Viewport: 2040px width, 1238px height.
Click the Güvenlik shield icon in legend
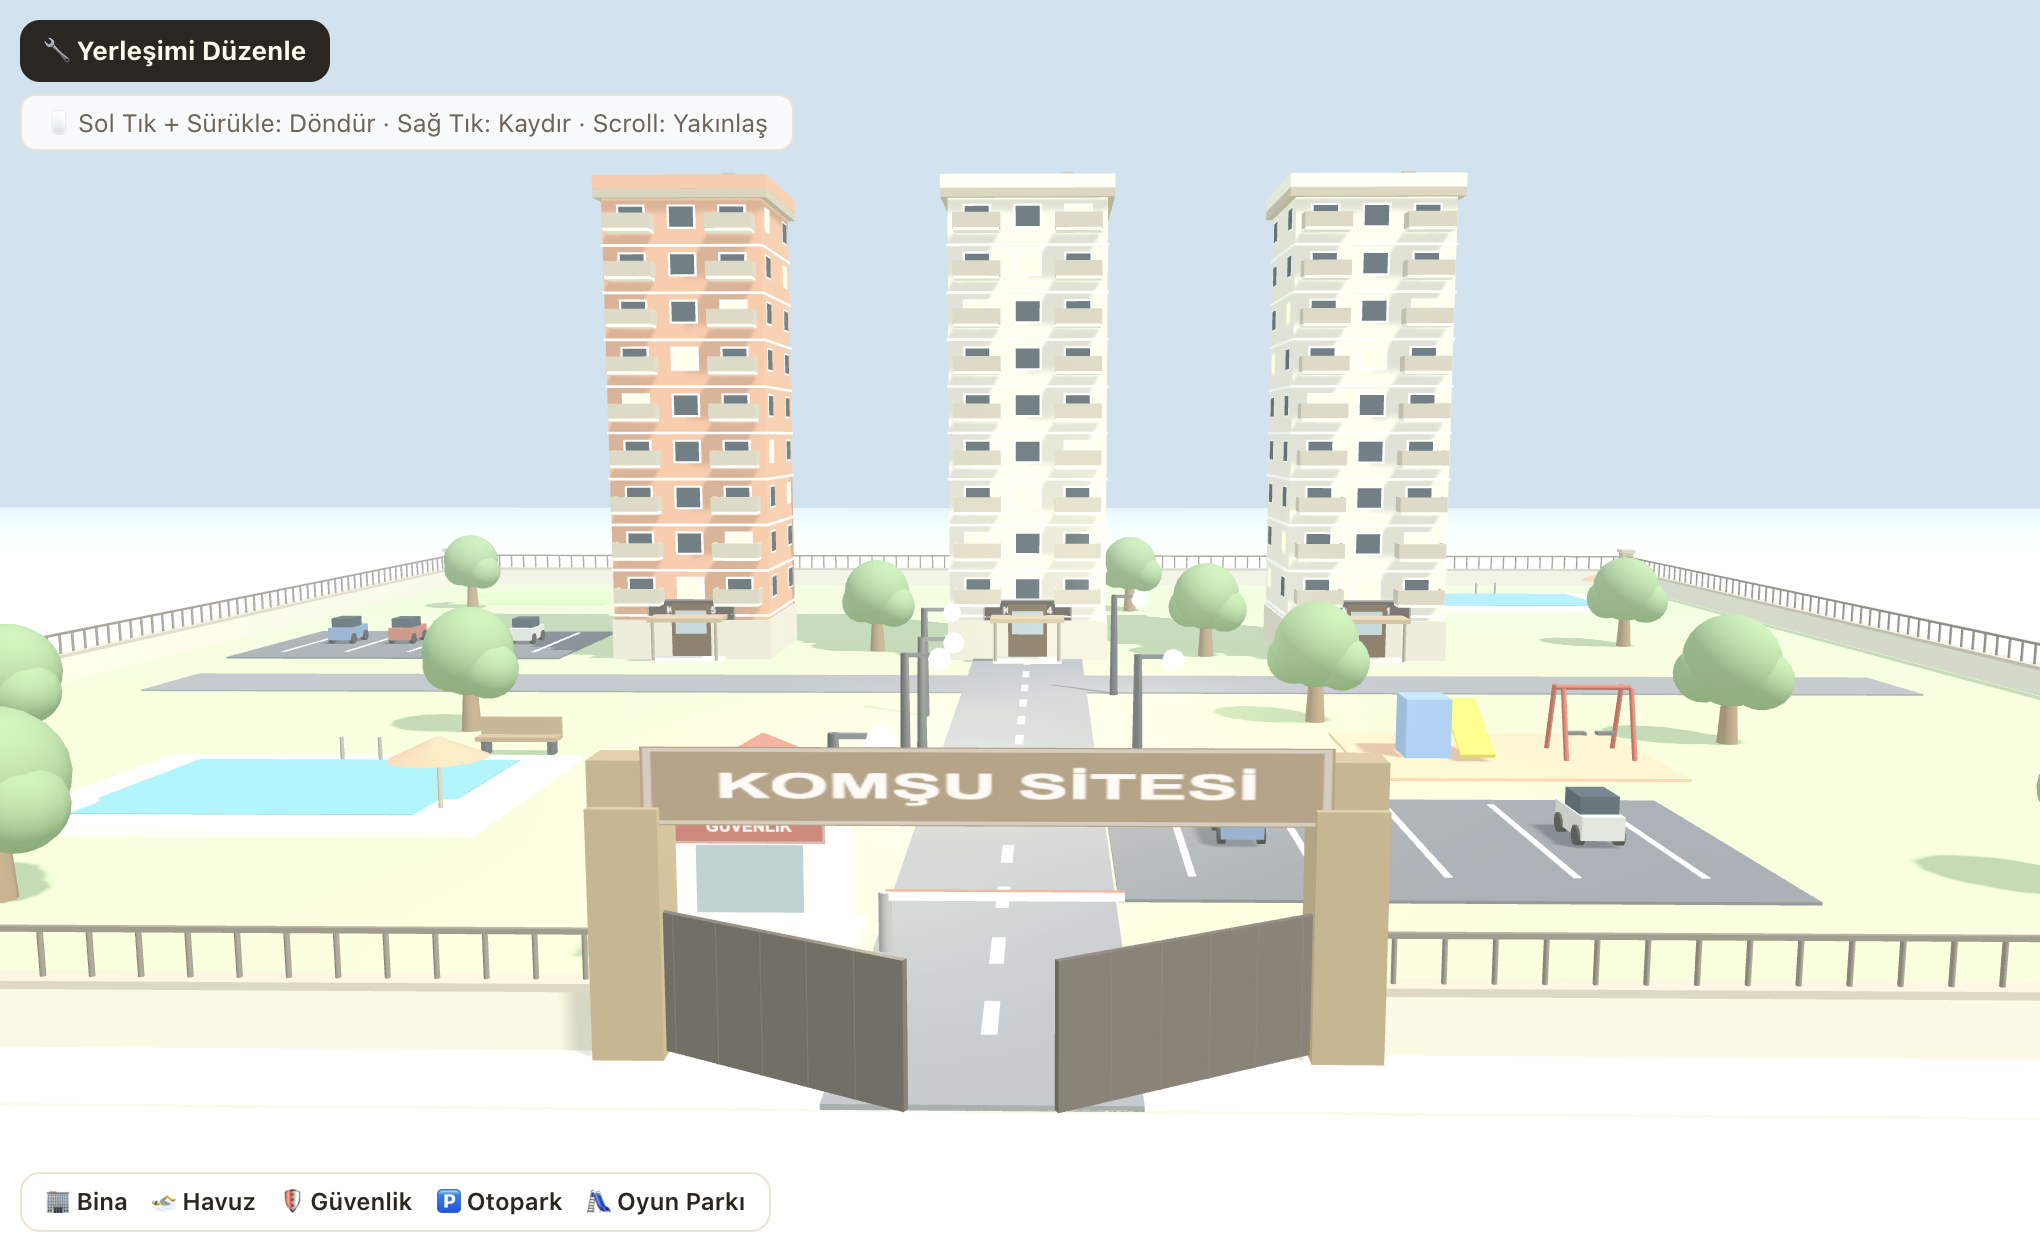coord(292,1201)
